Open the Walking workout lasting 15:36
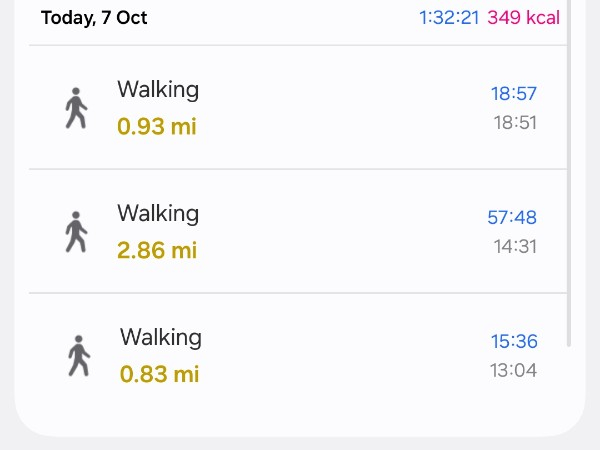Screen dimensions: 600x450 300,356
